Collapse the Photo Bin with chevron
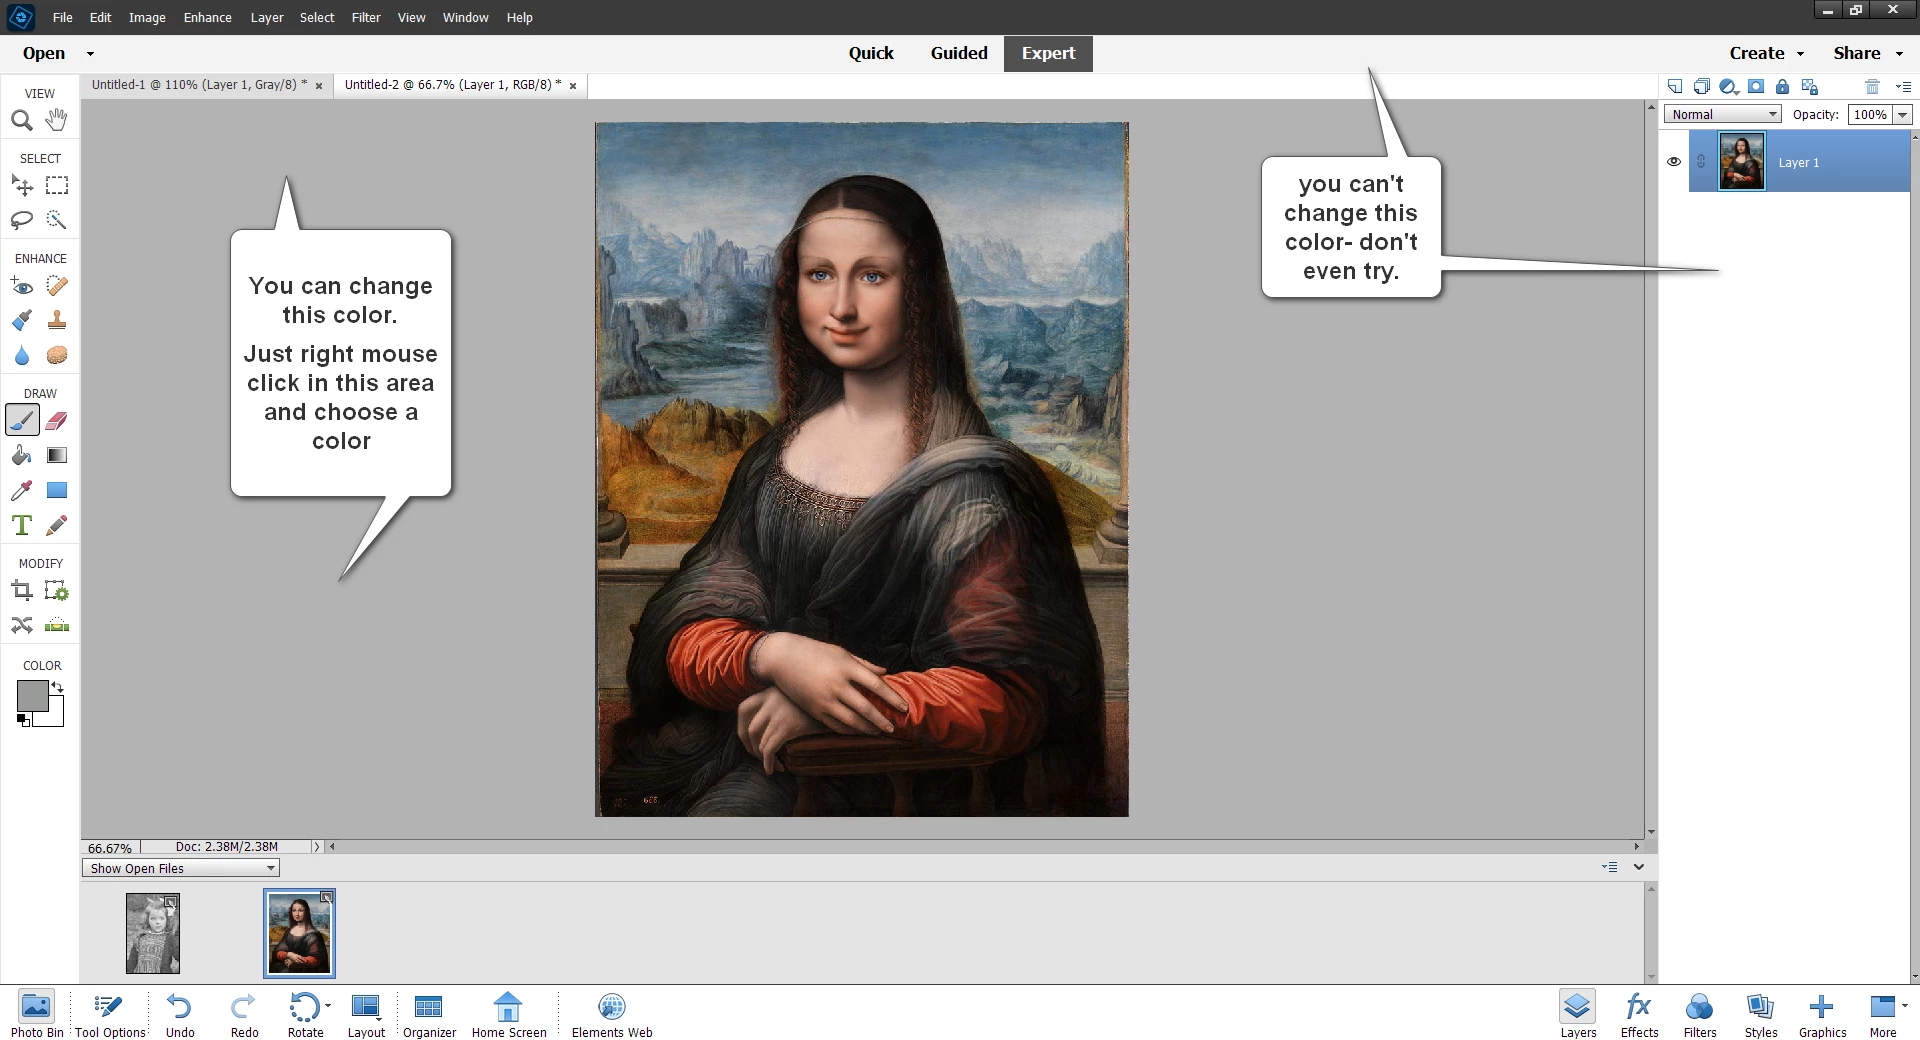 pos(1639,867)
